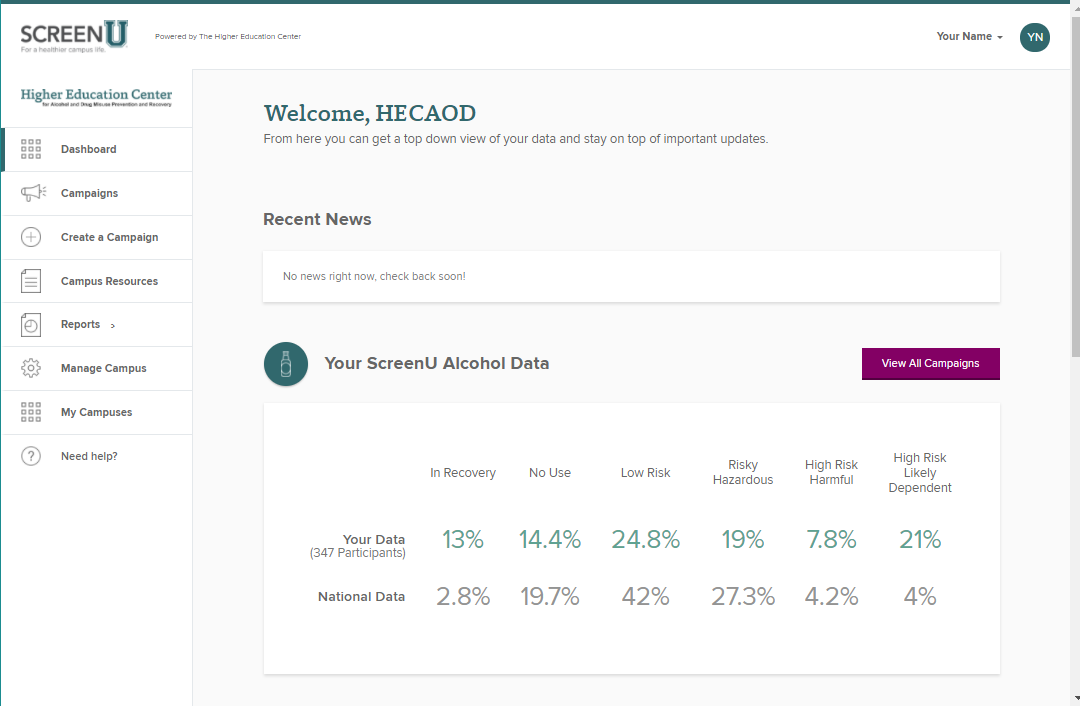Click the 19% Risky Hazardous value
Viewport: 1080px width, 706px height.
pos(742,539)
